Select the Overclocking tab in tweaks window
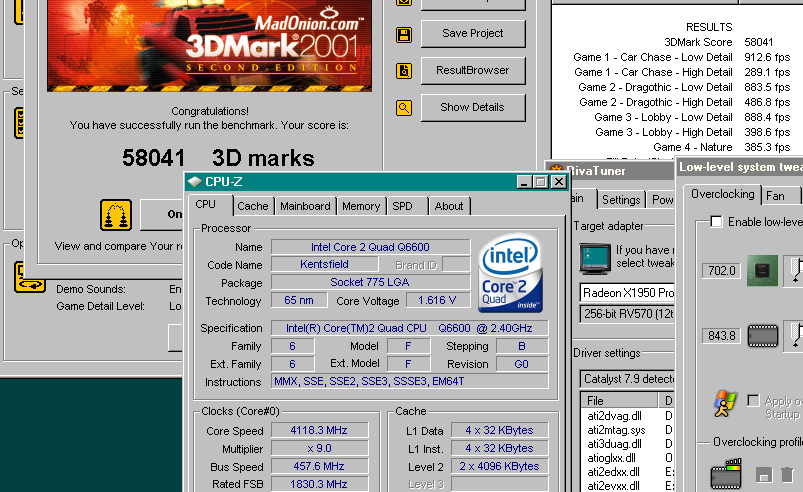The height and width of the screenshot is (492, 803). 723,194
